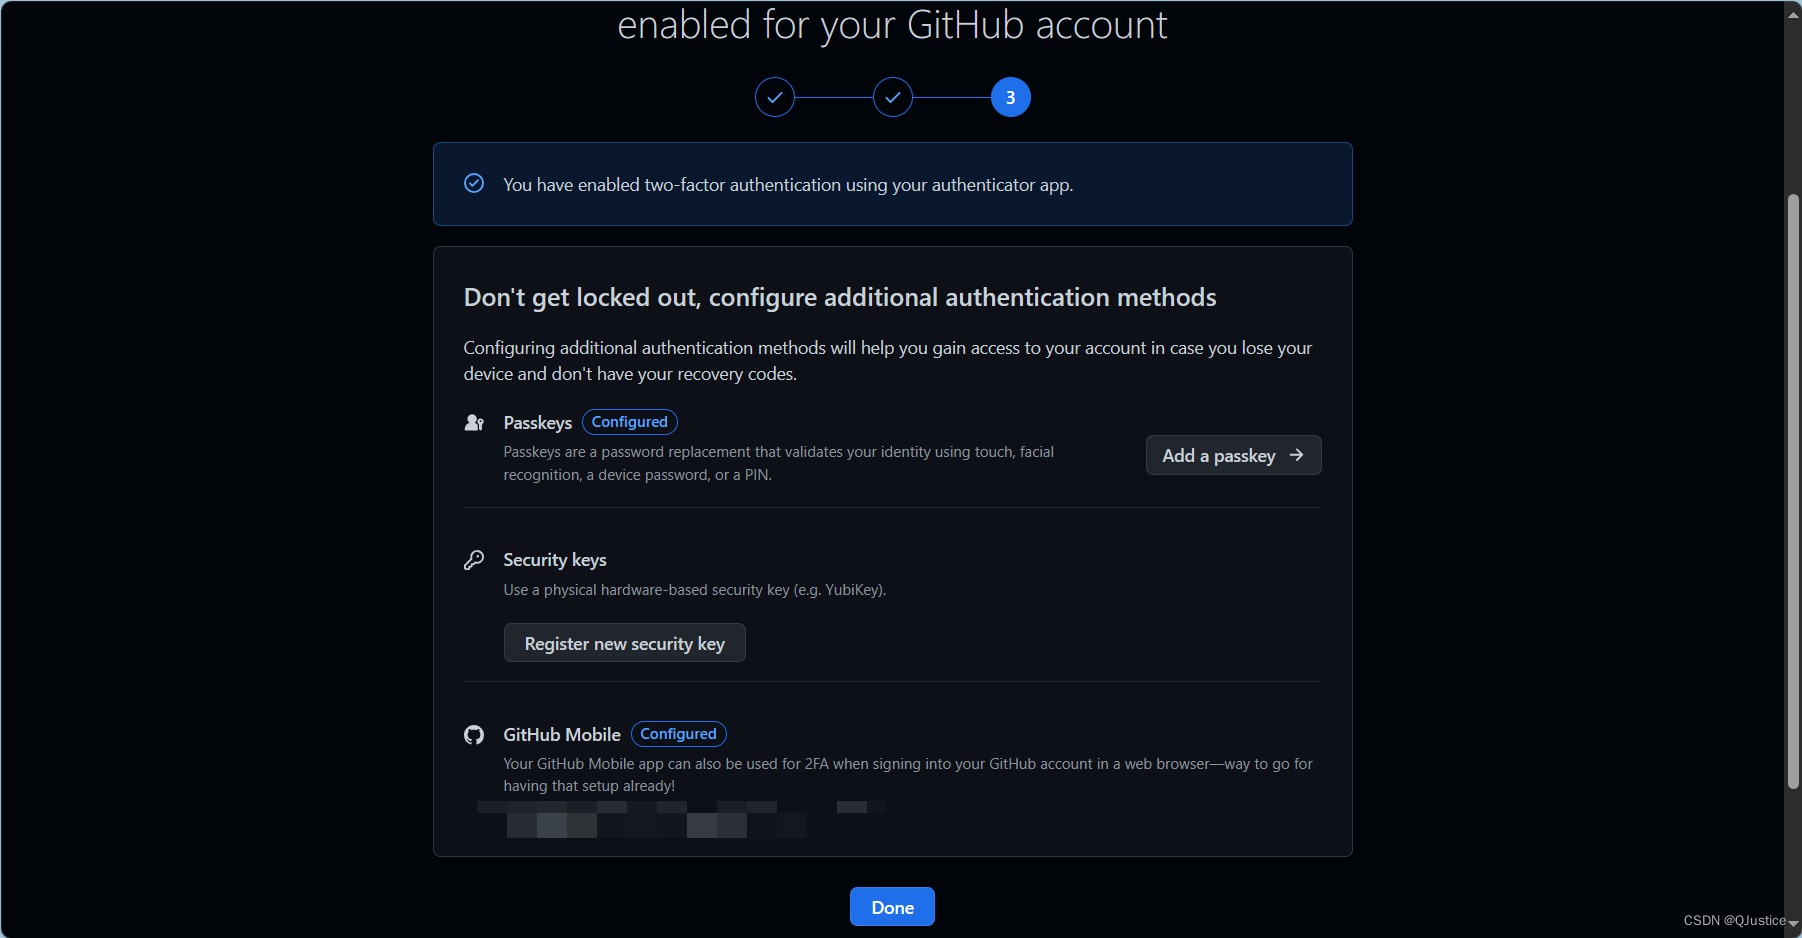The image size is (1802, 938).
Task: Click the first completed step checkmark circle
Action: (x=774, y=97)
